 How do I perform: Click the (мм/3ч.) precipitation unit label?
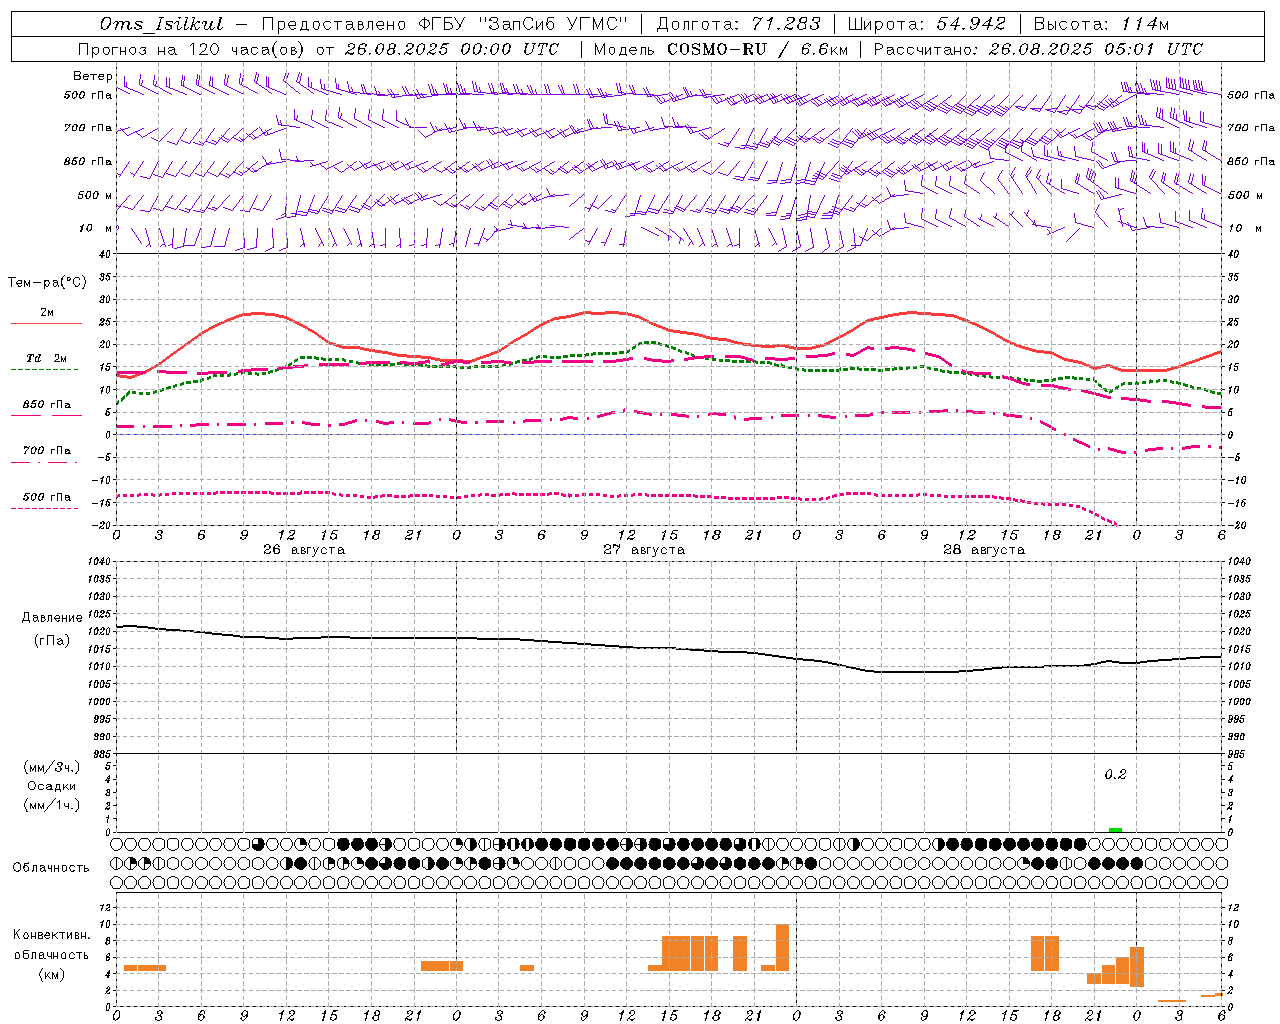(x=51, y=767)
